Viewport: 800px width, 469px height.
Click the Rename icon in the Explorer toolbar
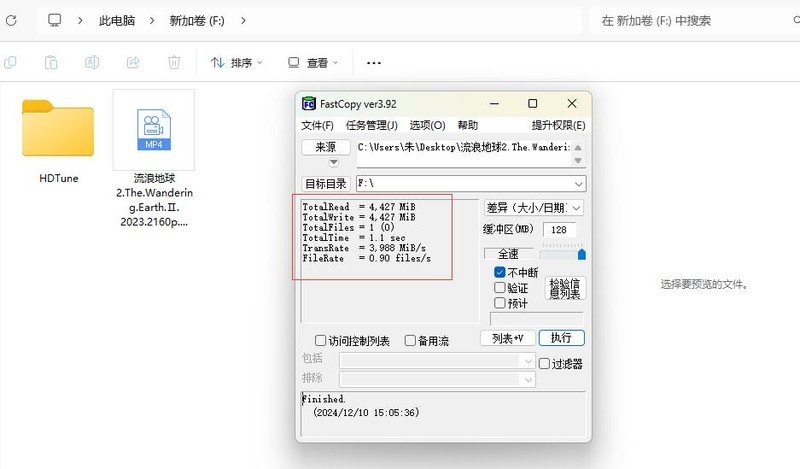click(92, 63)
